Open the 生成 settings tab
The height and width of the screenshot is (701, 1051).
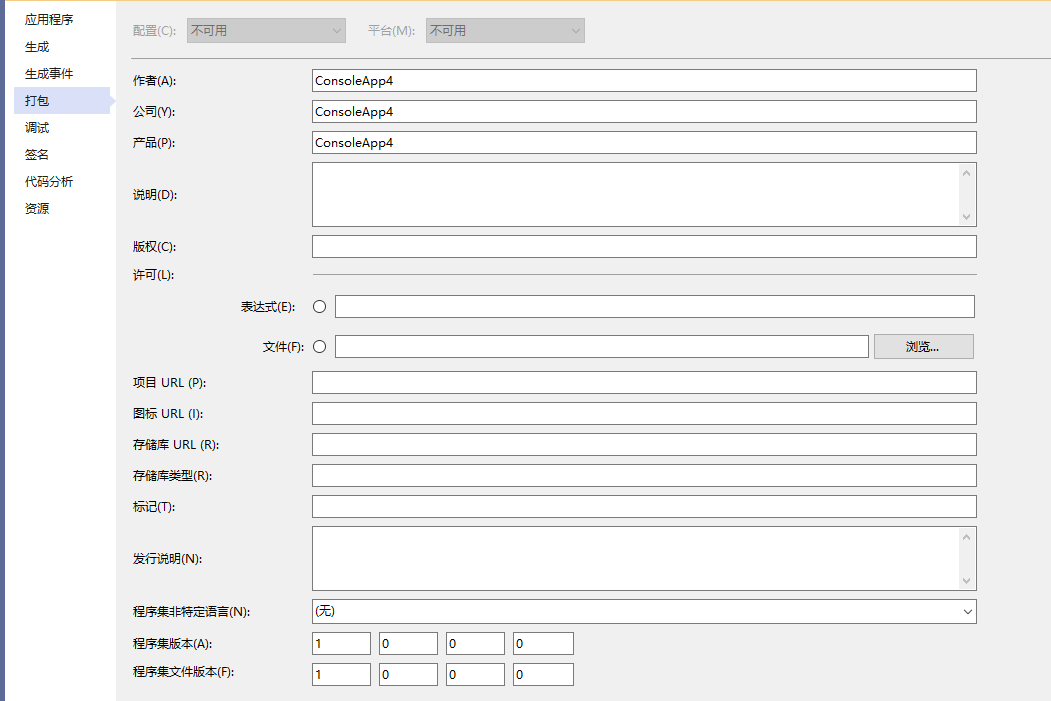pos(37,47)
